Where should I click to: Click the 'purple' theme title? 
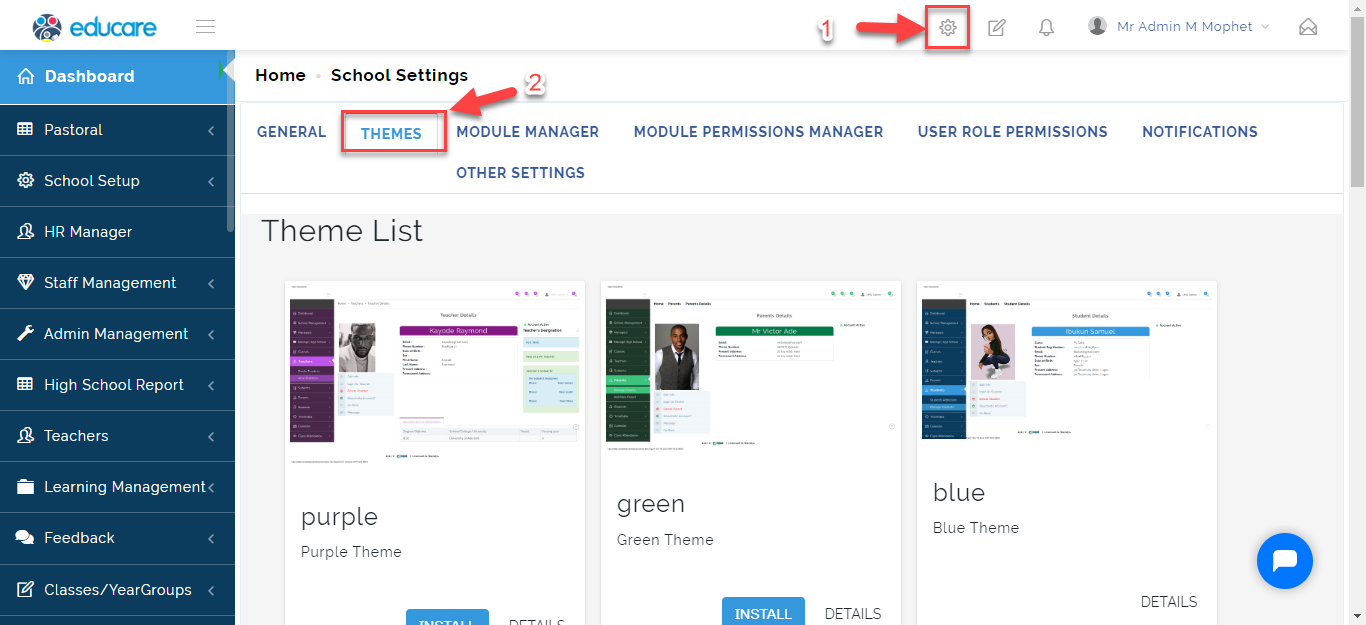click(340, 518)
